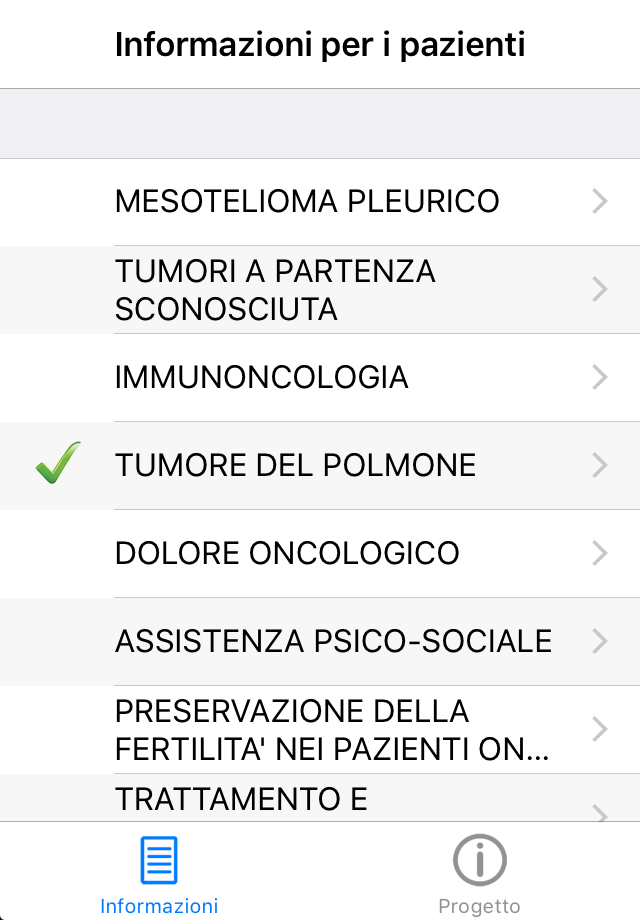Switch to the Progetto tab label
640x920 pixels.
coord(479,906)
